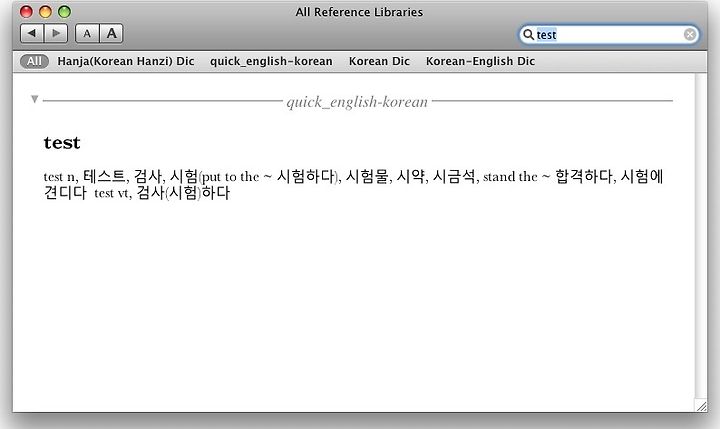
Task: Zoom the window with the green button
Action: coord(64,11)
